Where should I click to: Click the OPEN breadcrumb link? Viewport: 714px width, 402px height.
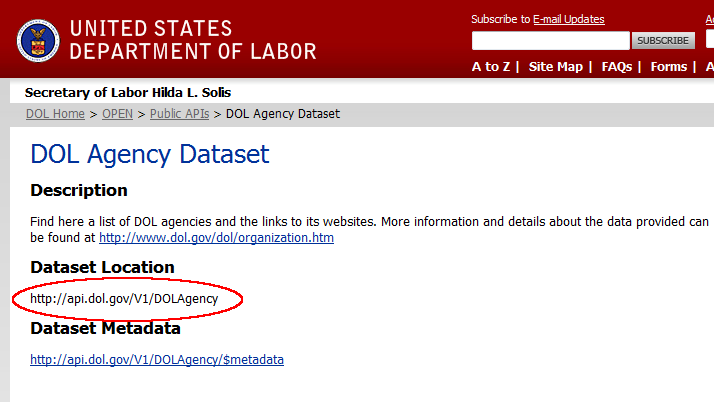click(x=117, y=114)
